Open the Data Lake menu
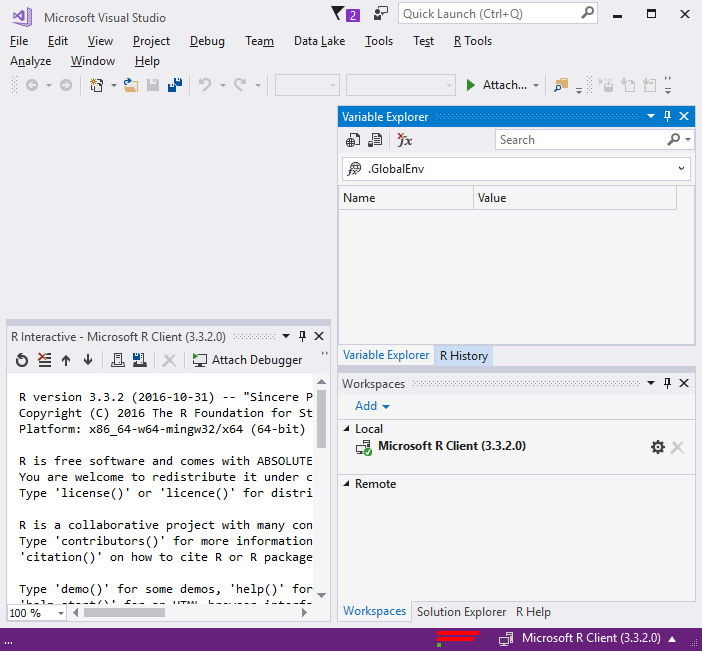 click(x=319, y=41)
